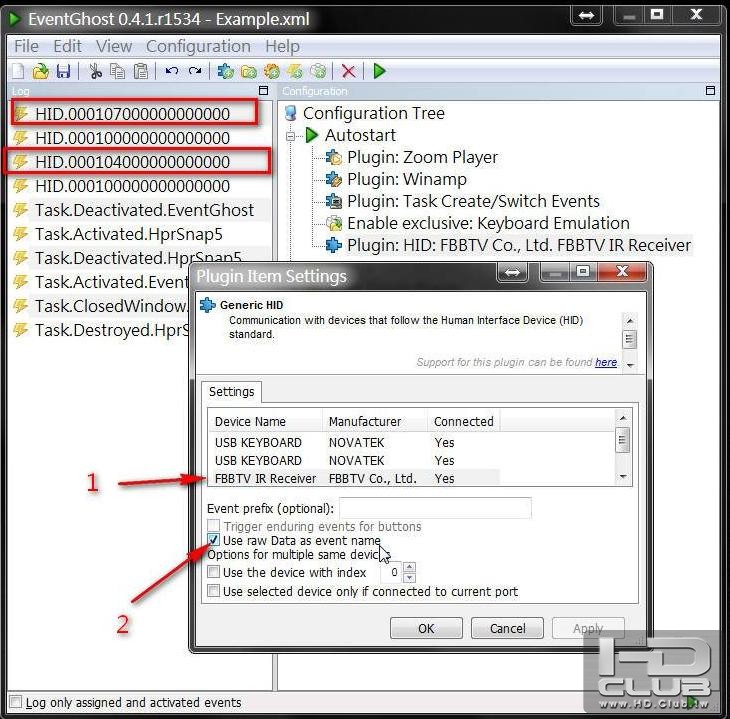Screen dimensions: 730x719
Task: Click the Add Action toolbar icon
Action: [x=318, y=71]
